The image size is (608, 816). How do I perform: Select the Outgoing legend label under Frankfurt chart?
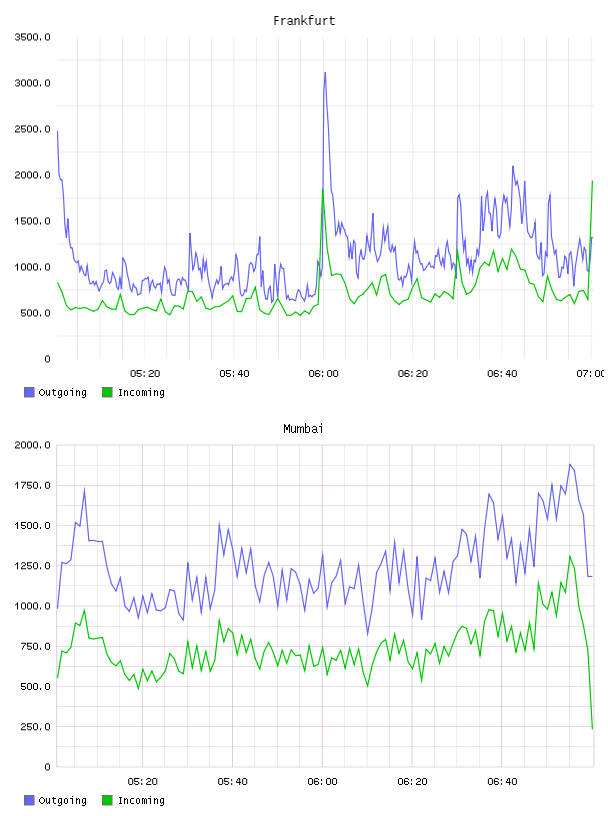[x=62, y=393]
